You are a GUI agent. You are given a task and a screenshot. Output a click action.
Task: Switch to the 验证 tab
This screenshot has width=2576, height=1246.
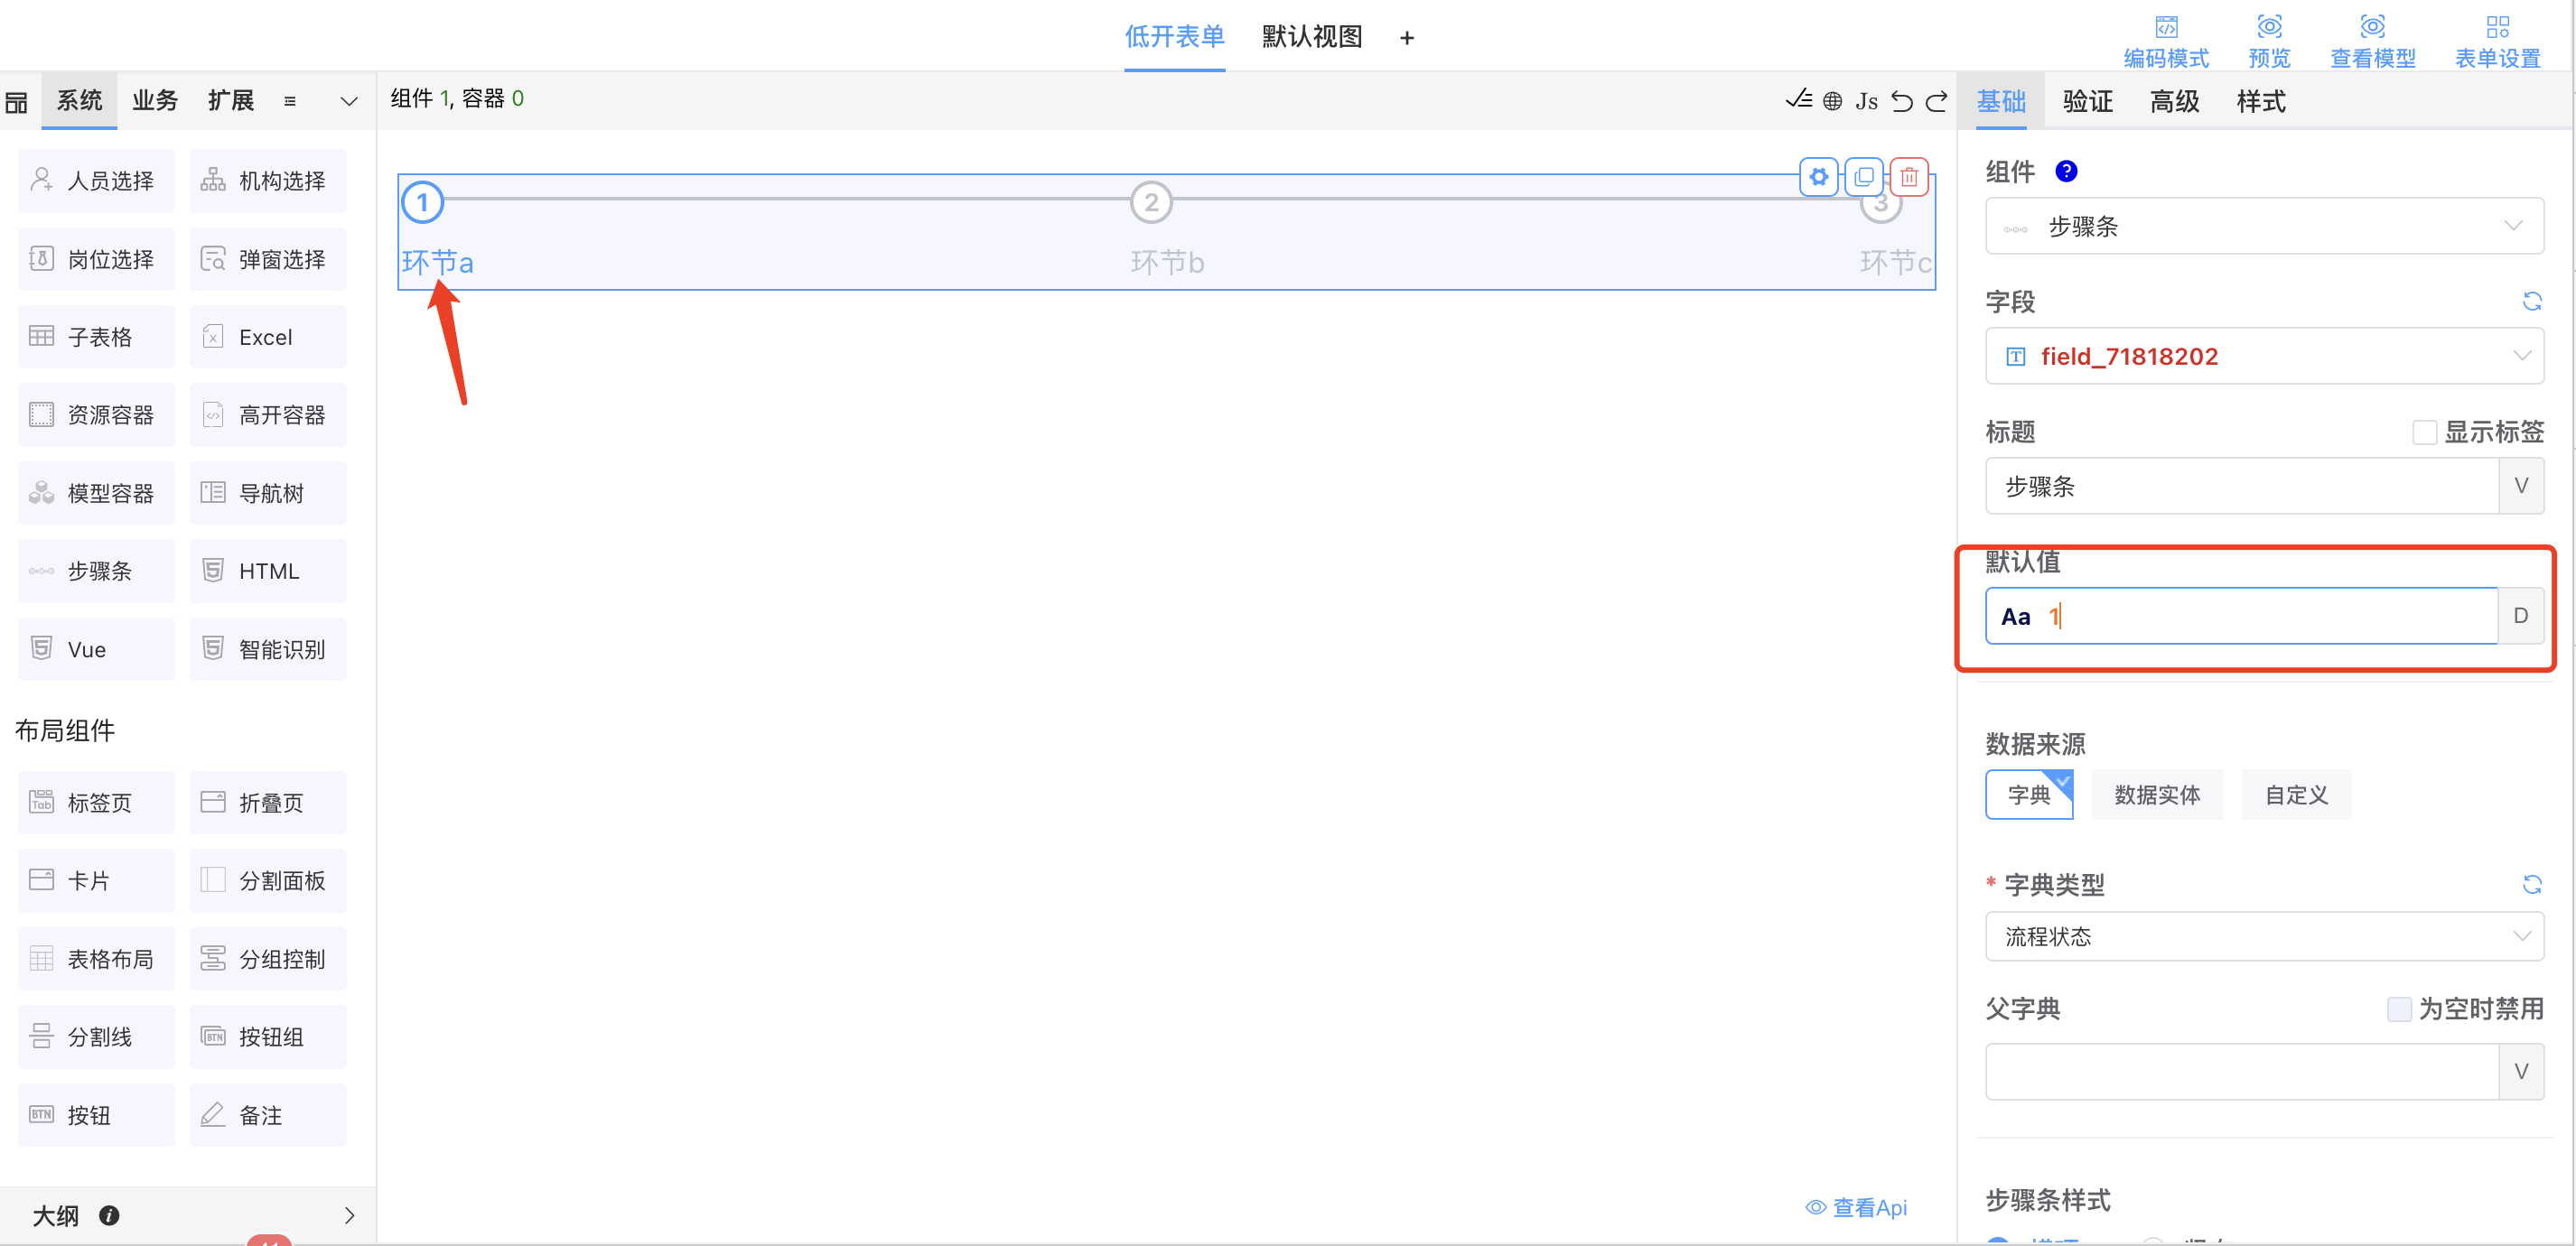2087,101
